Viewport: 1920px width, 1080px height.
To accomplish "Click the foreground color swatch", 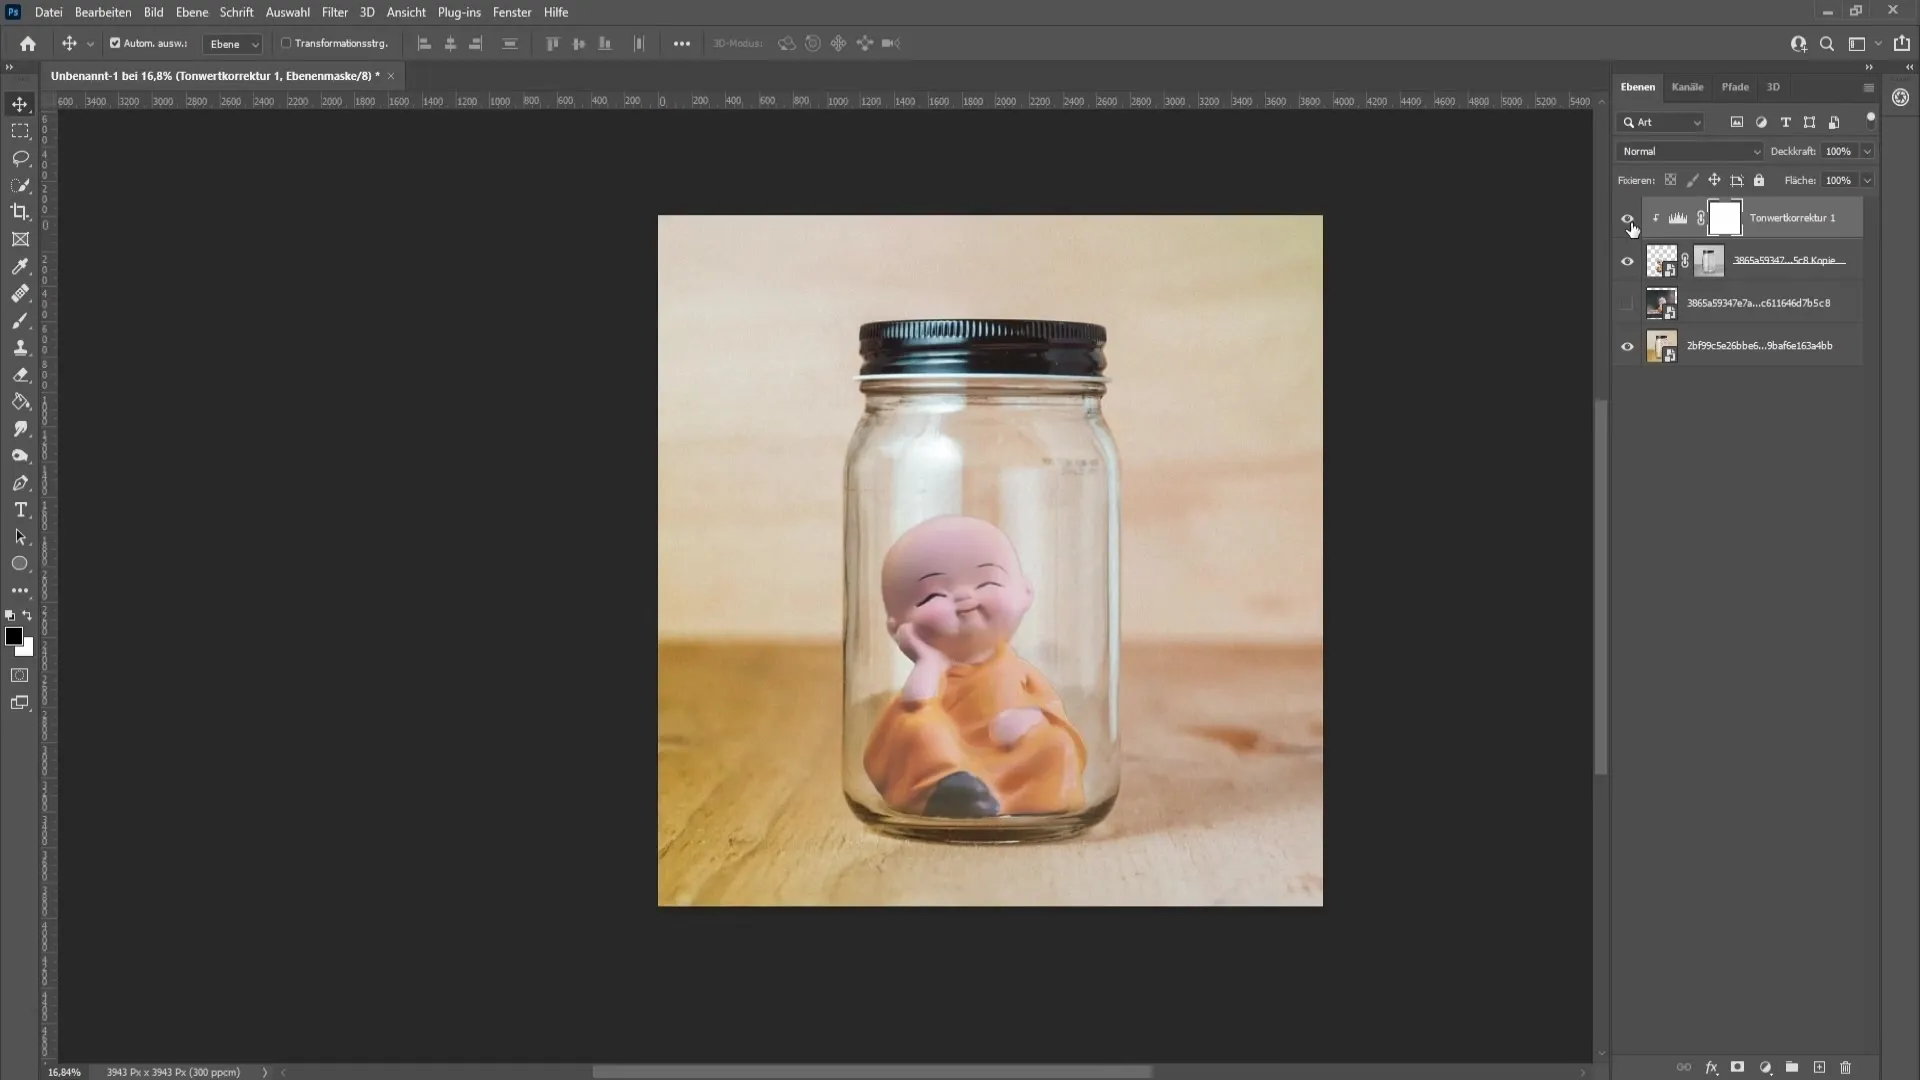I will point(13,636).
